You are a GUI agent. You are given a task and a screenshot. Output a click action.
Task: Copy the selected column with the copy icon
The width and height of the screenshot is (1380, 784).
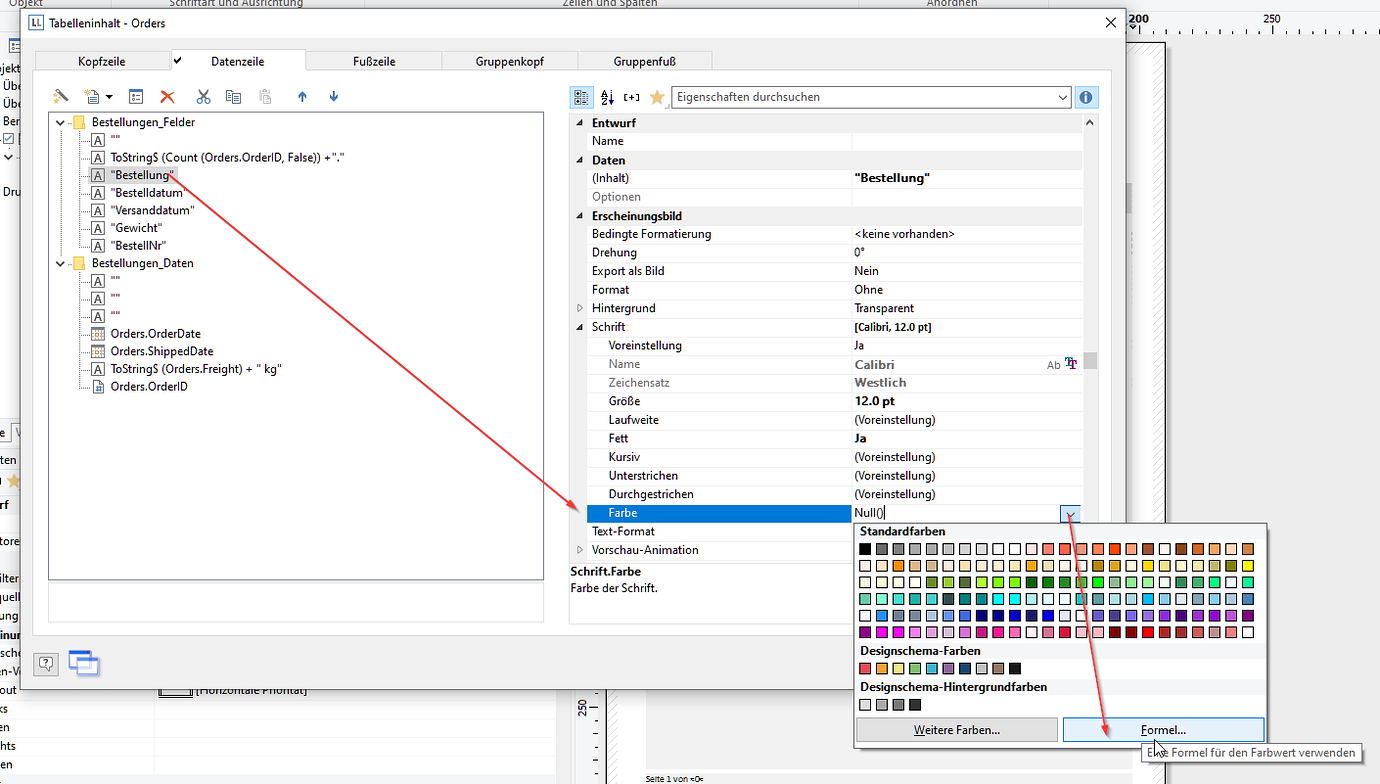click(233, 97)
